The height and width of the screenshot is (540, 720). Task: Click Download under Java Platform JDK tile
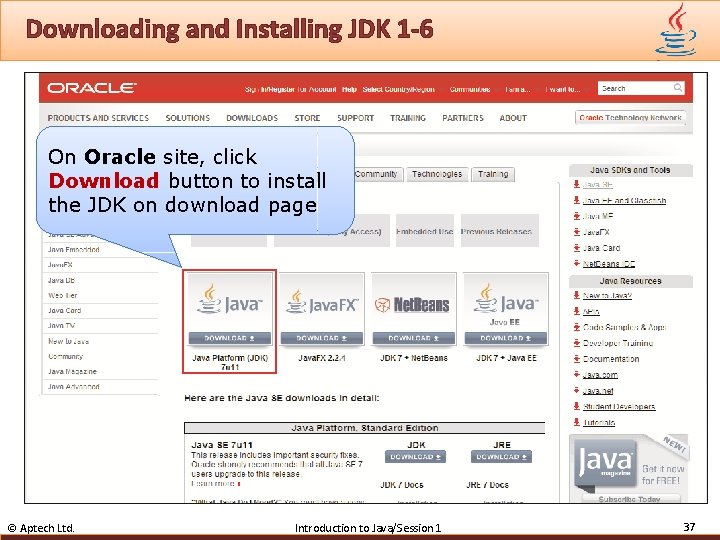(x=230, y=338)
